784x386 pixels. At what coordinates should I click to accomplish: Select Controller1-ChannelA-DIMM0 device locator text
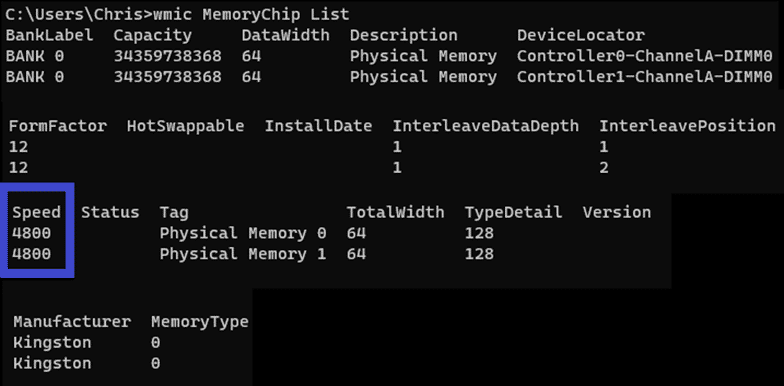pos(645,77)
